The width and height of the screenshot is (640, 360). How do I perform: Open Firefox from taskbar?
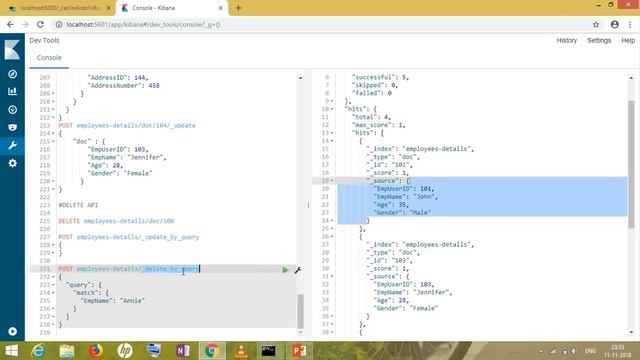click(x=96, y=351)
